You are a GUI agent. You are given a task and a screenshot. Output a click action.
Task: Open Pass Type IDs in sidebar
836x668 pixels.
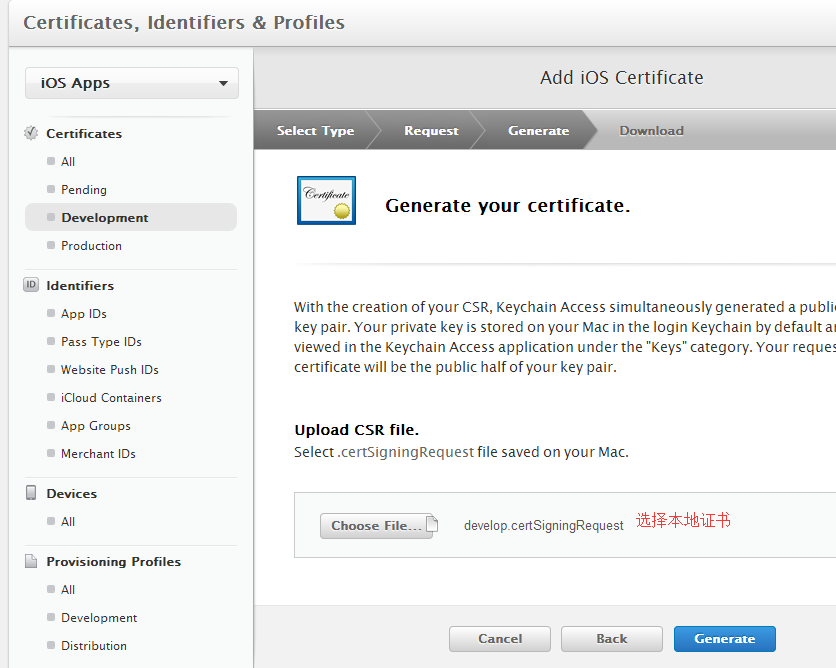[x=101, y=341]
